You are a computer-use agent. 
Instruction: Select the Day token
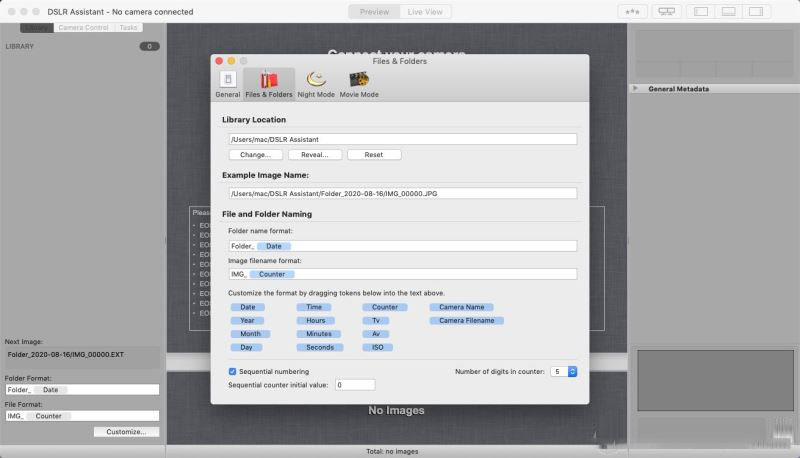[246, 347]
